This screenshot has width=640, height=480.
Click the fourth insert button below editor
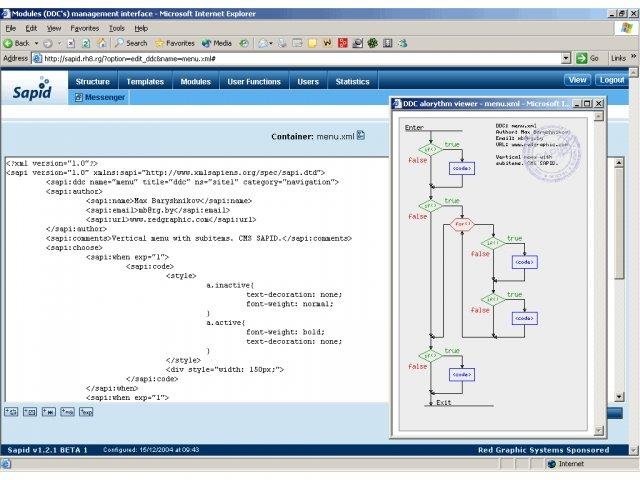coord(67,412)
